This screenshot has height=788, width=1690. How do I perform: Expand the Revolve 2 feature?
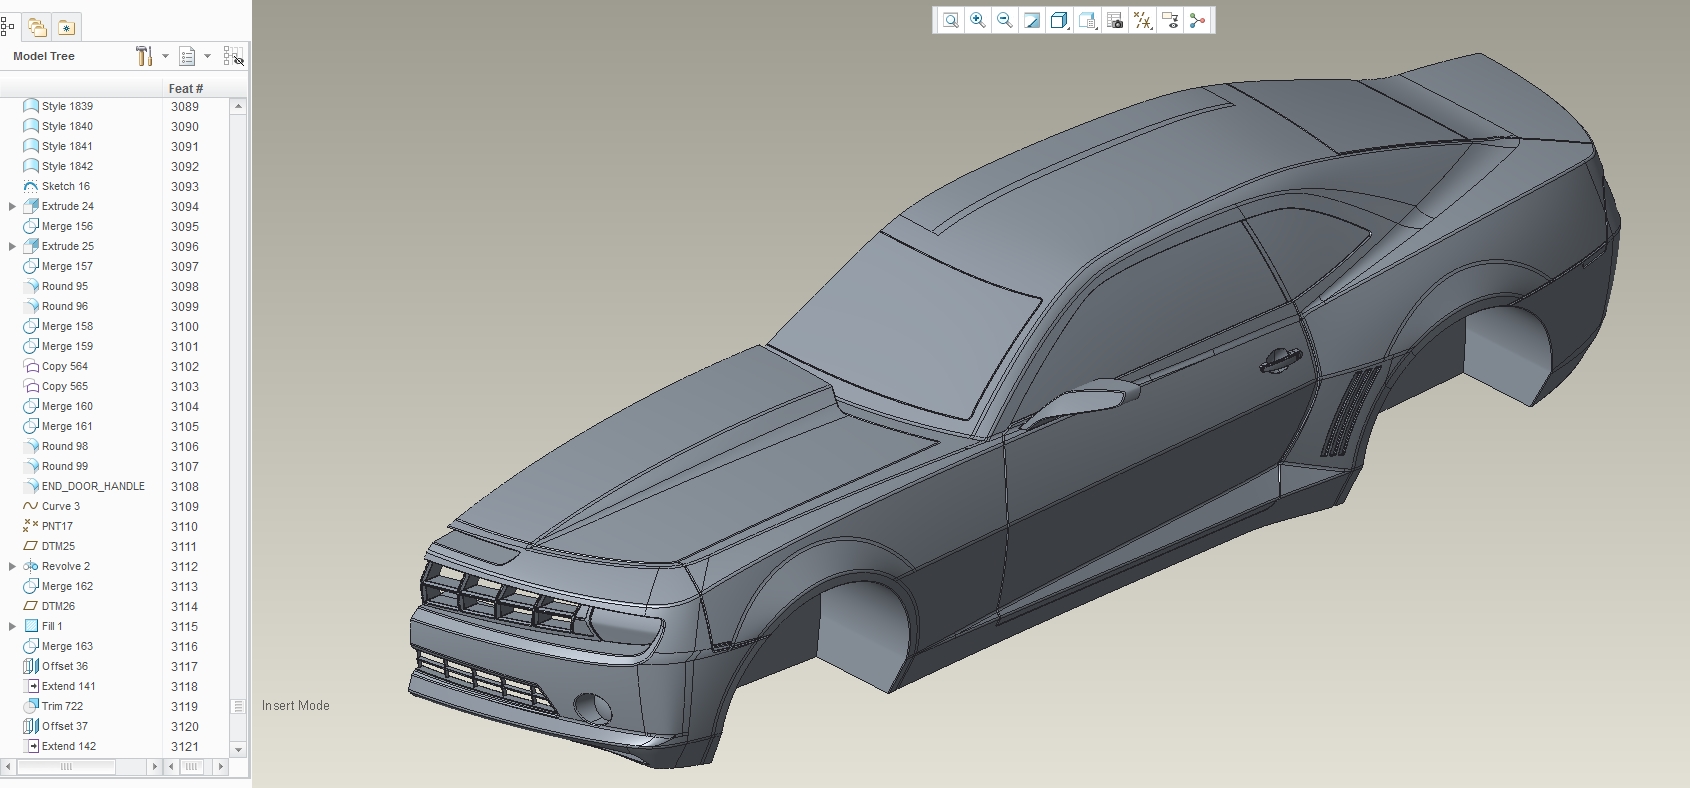[x=12, y=566]
